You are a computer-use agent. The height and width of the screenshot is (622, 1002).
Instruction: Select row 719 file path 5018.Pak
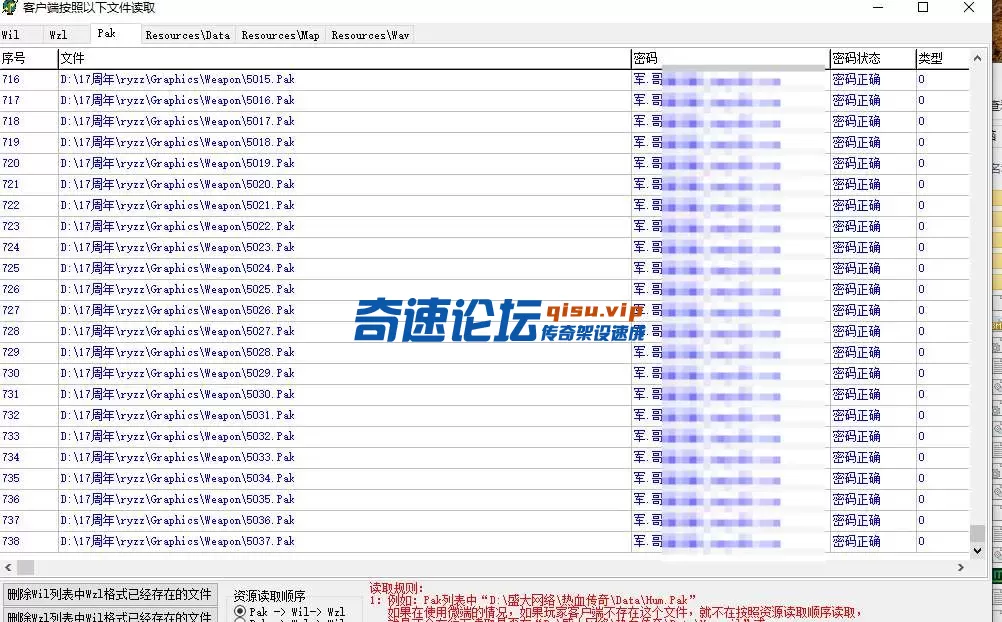pyautogui.click(x=178, y=142)
